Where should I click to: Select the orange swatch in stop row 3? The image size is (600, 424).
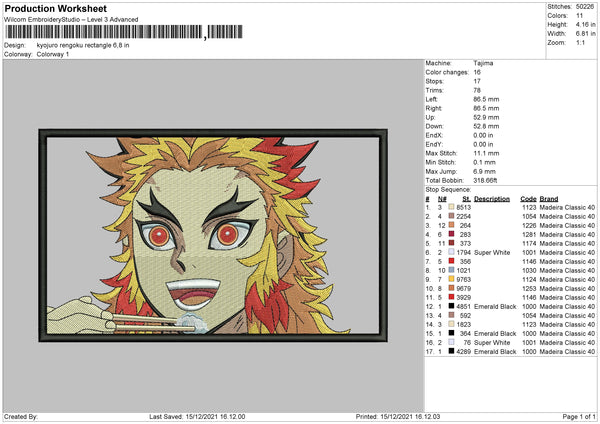point(451,225)
